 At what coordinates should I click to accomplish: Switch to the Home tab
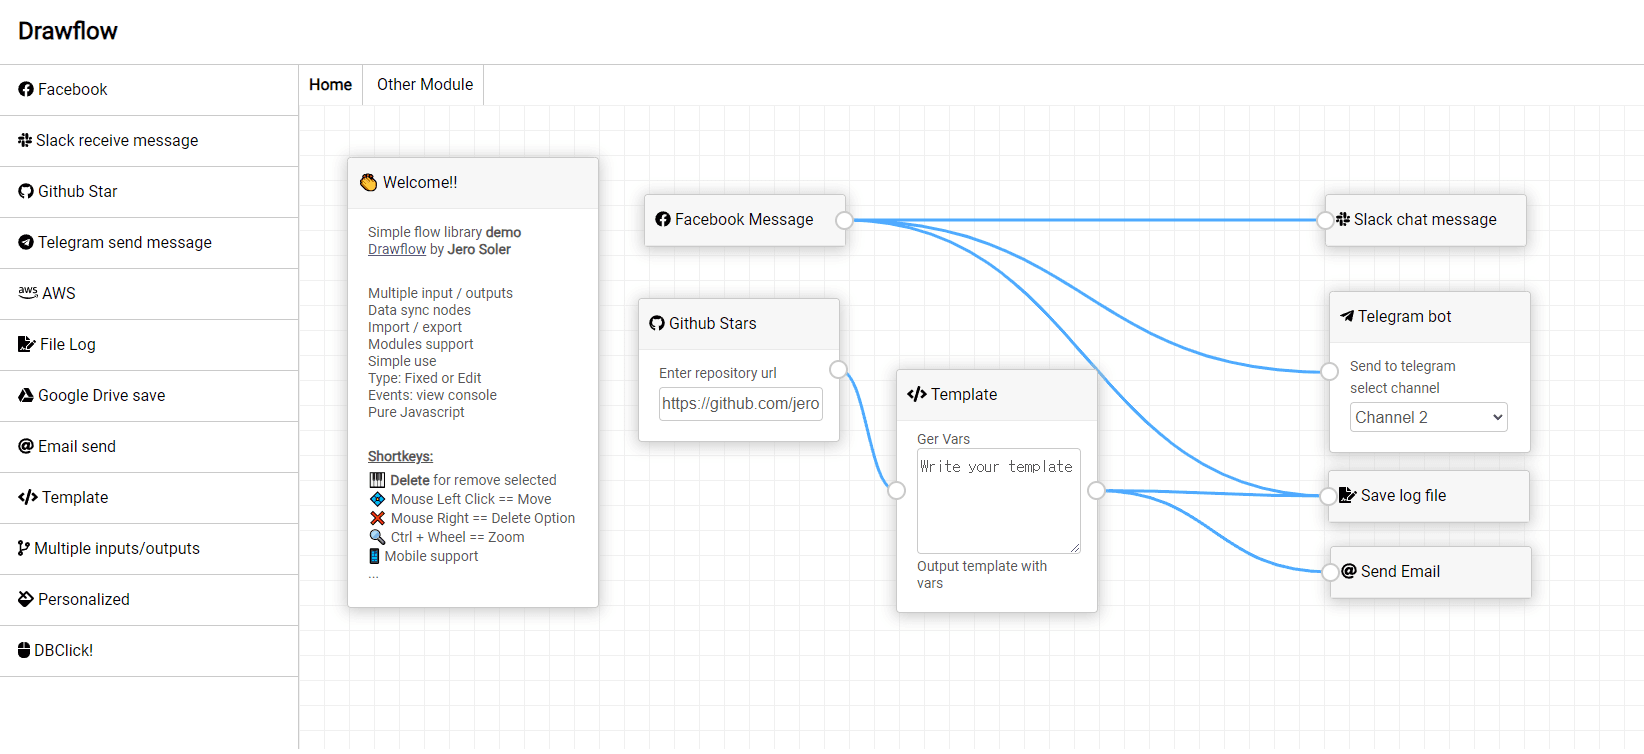(330, 85)
